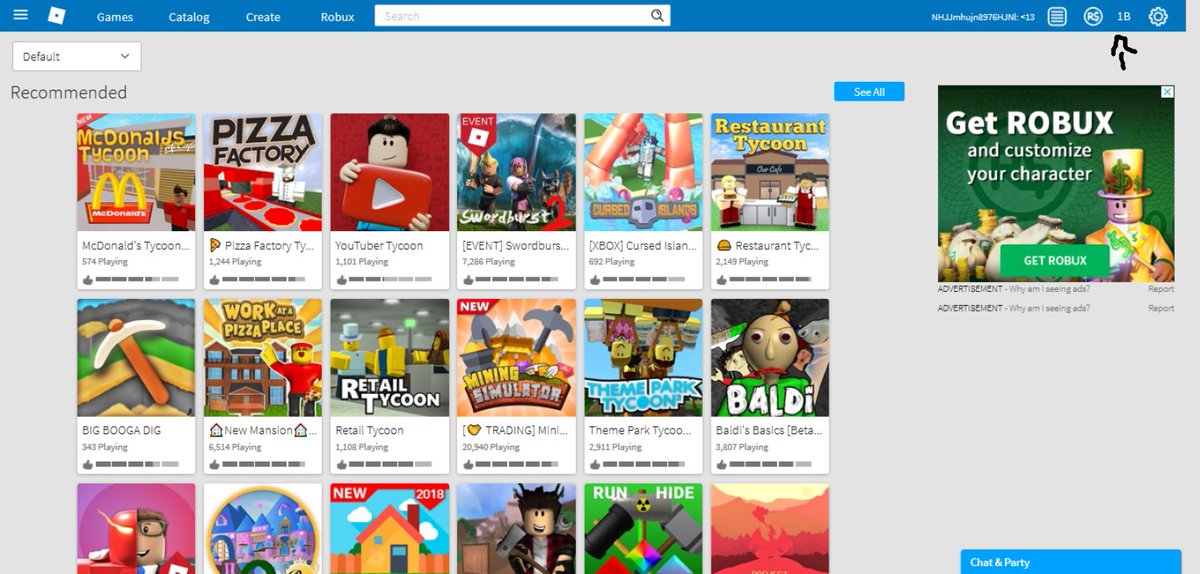The image size is (1200, 574).
Task: Open the NEW 2018 house game thumbnail
Action: [390, 529]
